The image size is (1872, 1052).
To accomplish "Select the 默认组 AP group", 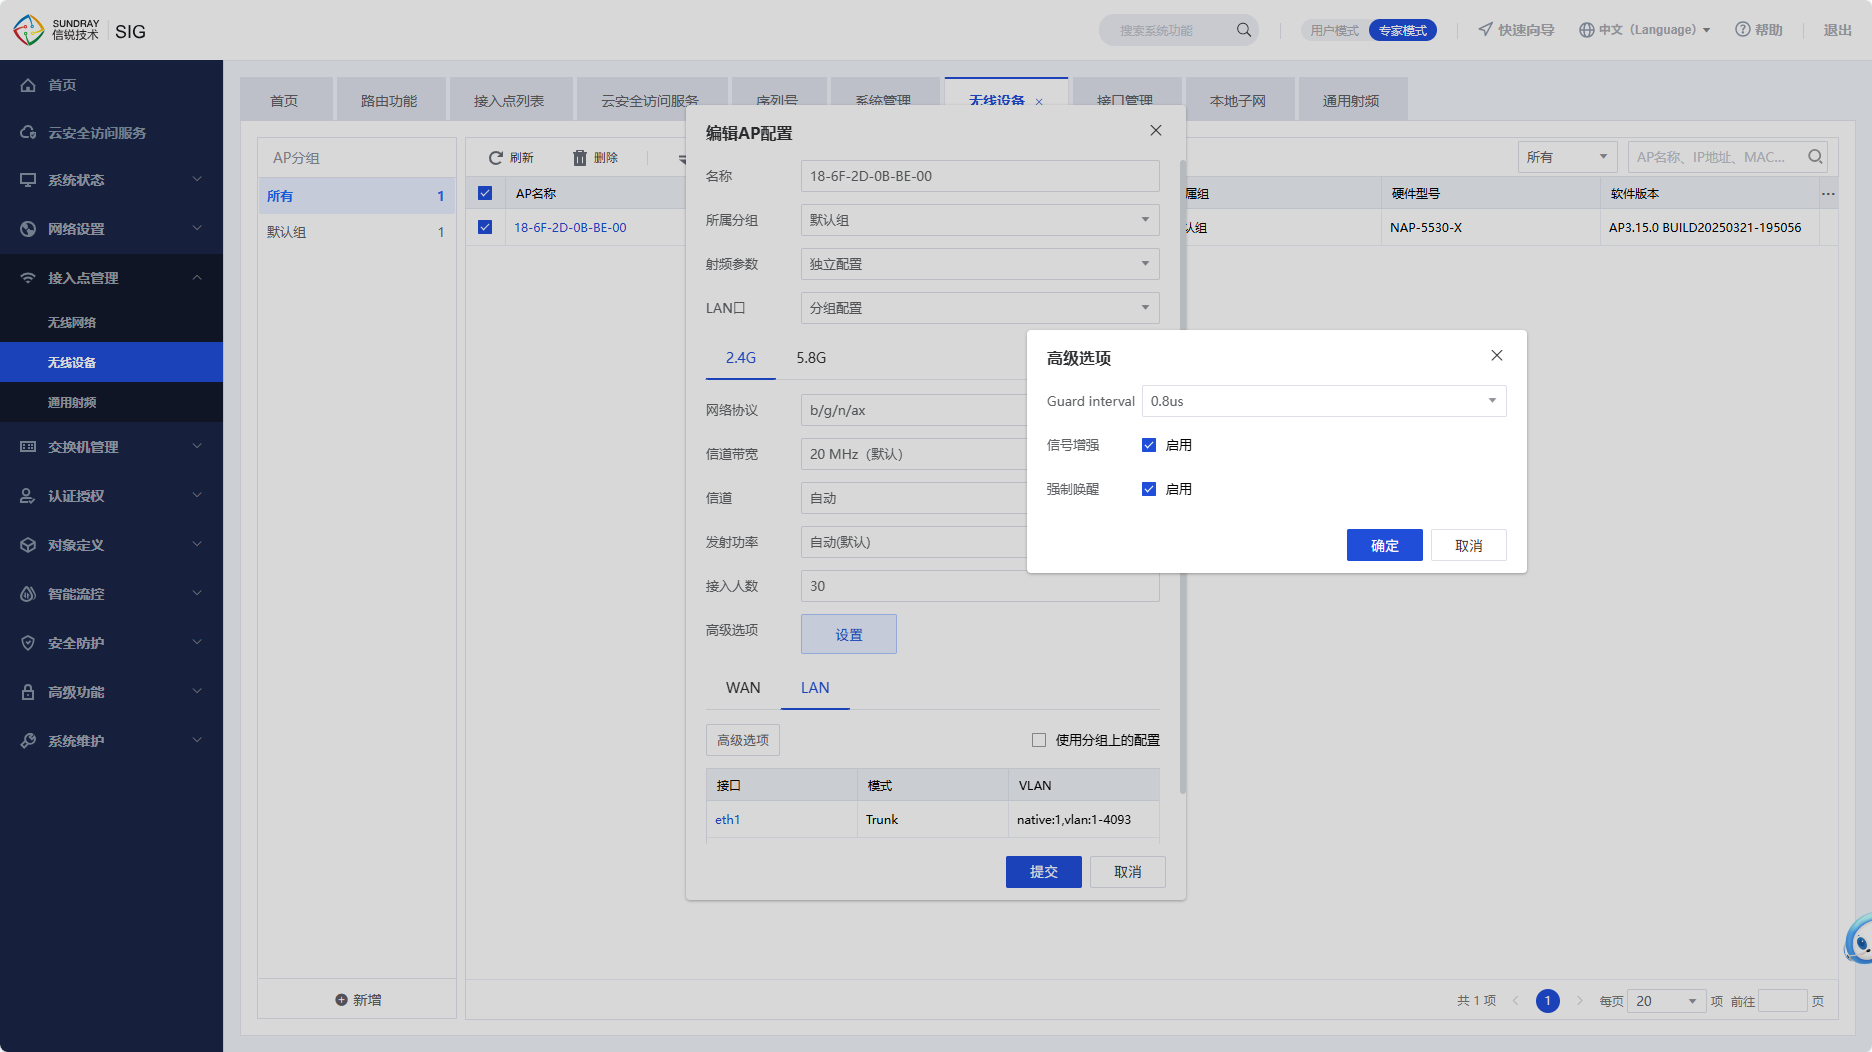I will click(x=356, y=232).
